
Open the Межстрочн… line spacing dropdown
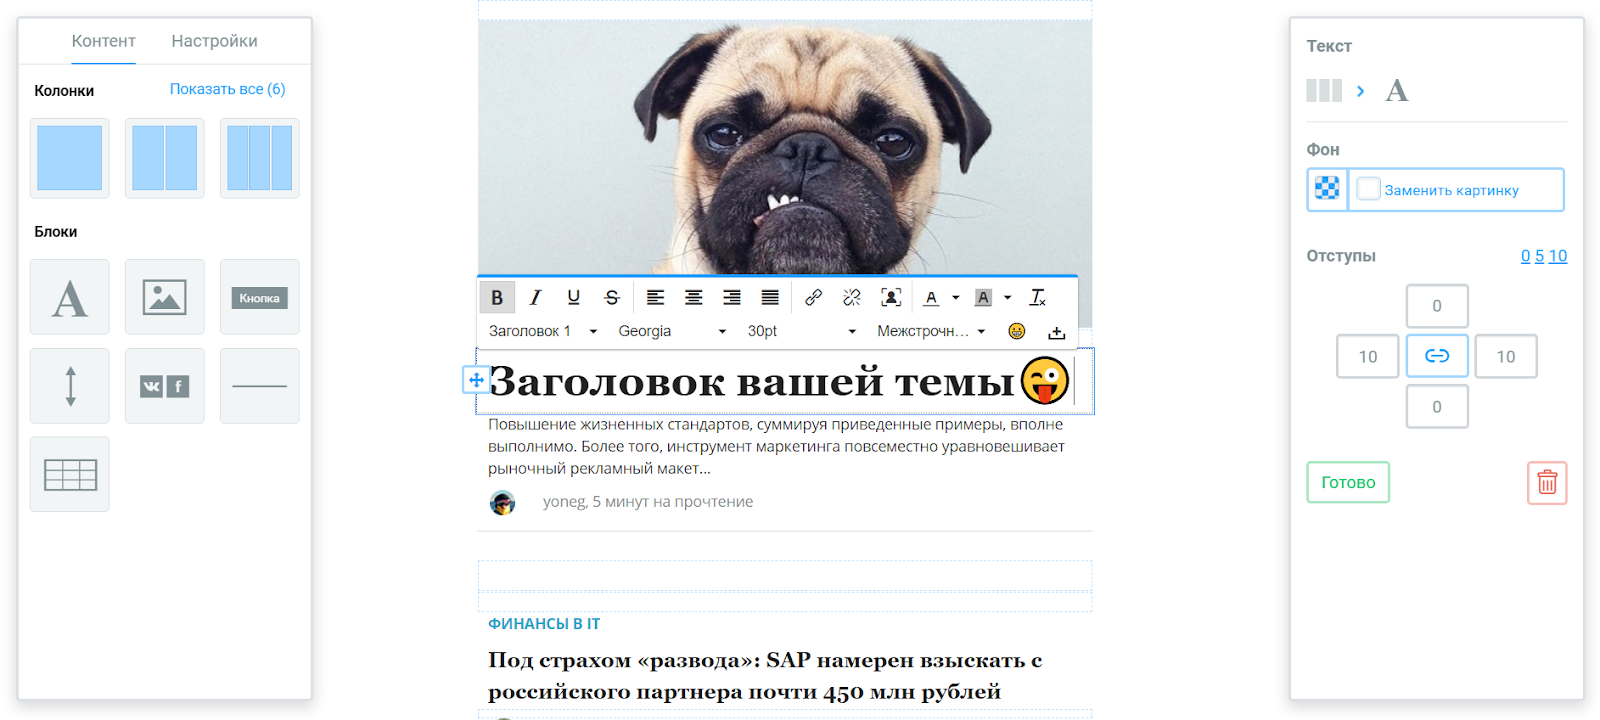click(931, 331)
